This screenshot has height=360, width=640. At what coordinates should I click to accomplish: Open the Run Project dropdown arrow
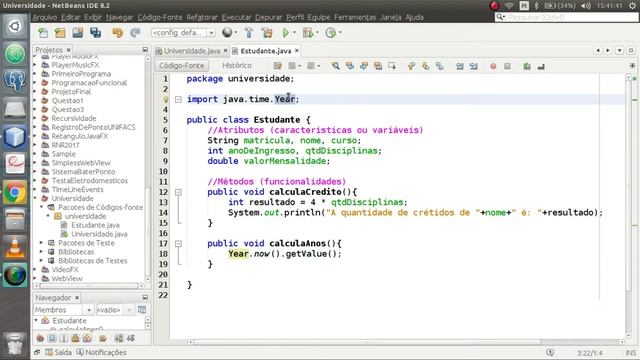[294, 33]
